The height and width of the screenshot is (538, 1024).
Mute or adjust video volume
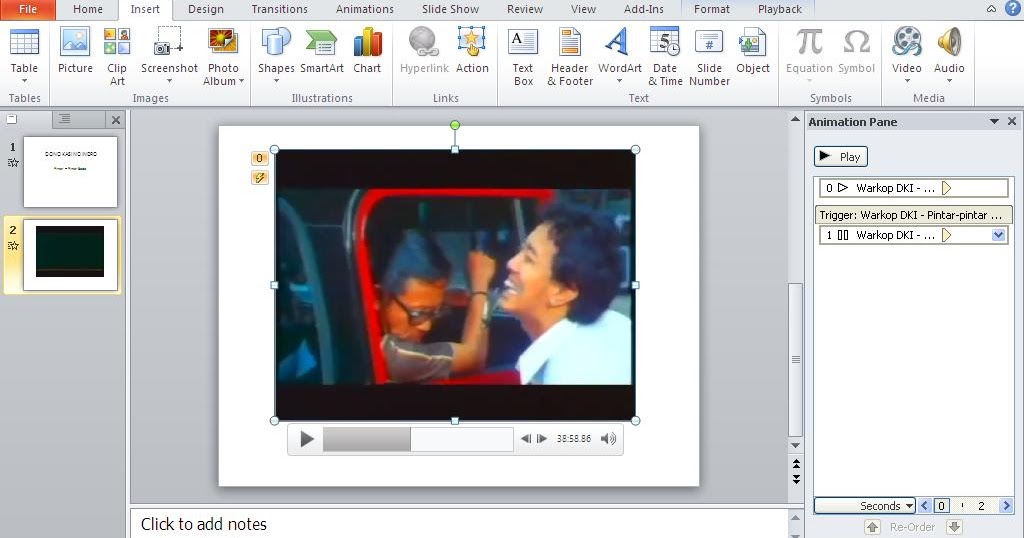[608, 439]
